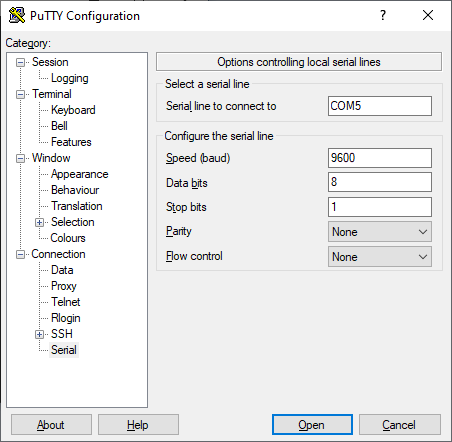
Task: Expand the Selection subtree
Action: pos(39,222)
